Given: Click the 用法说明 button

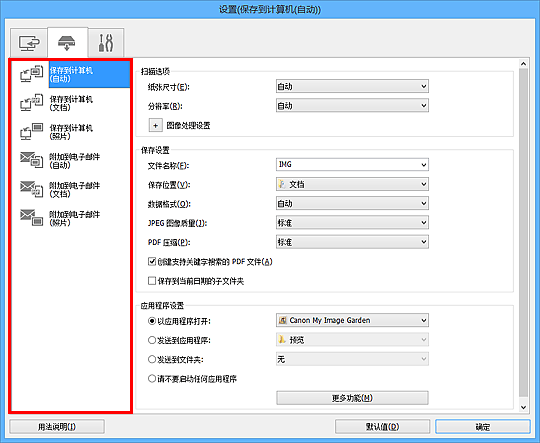Looking at the screenshot, I should click(x=57, y=427).
